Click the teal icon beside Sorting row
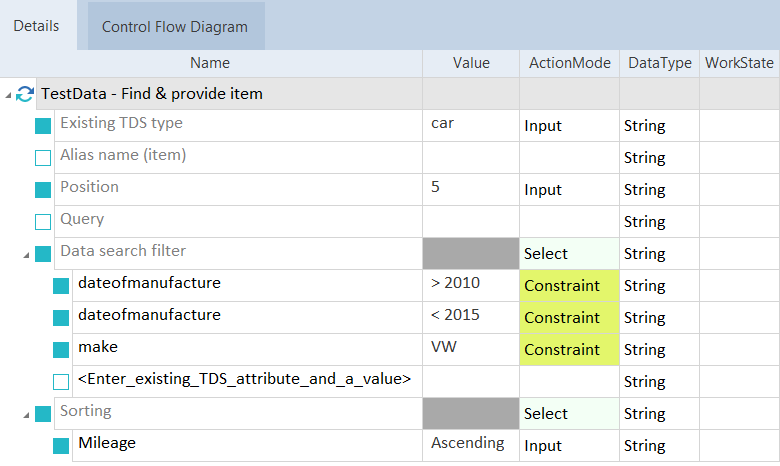780x466 pixels. click(x=43, y=414)
